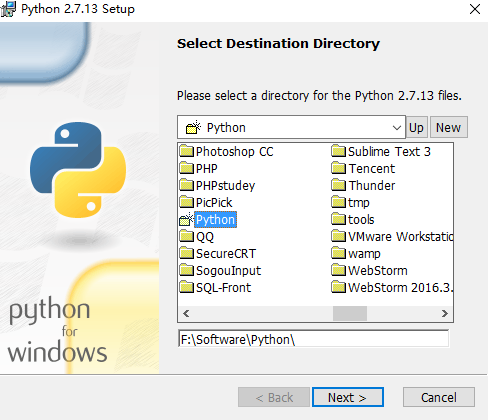
Task: Click the tools folder icon
Action: (x=339, y=219)
